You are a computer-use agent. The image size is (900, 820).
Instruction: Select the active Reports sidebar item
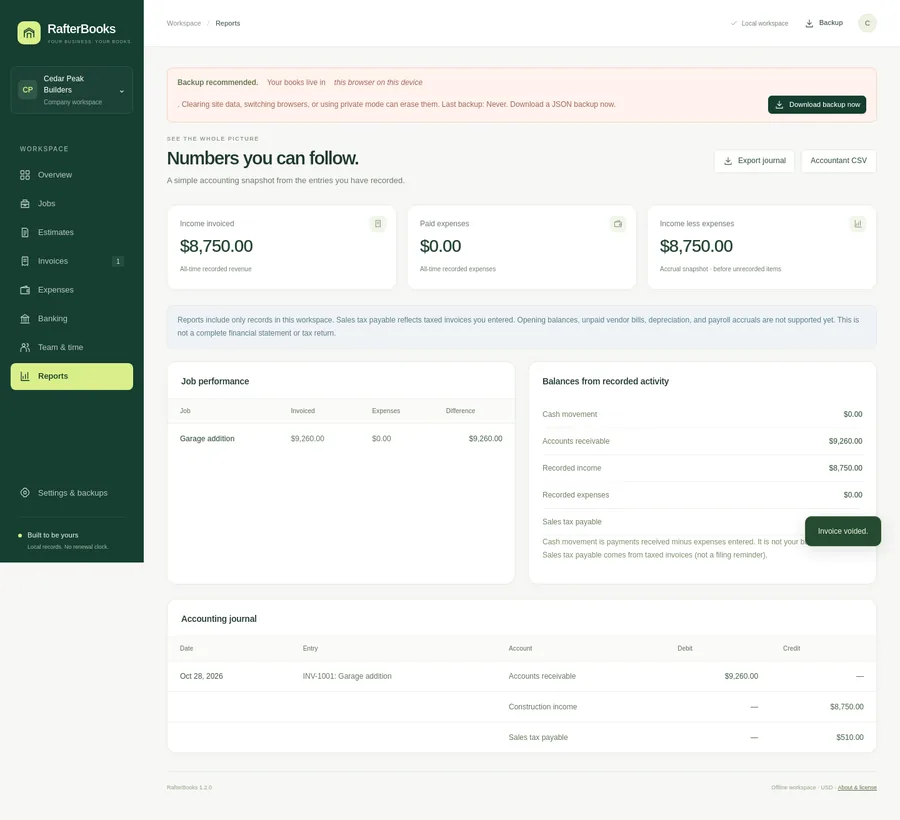coord(72,376)
